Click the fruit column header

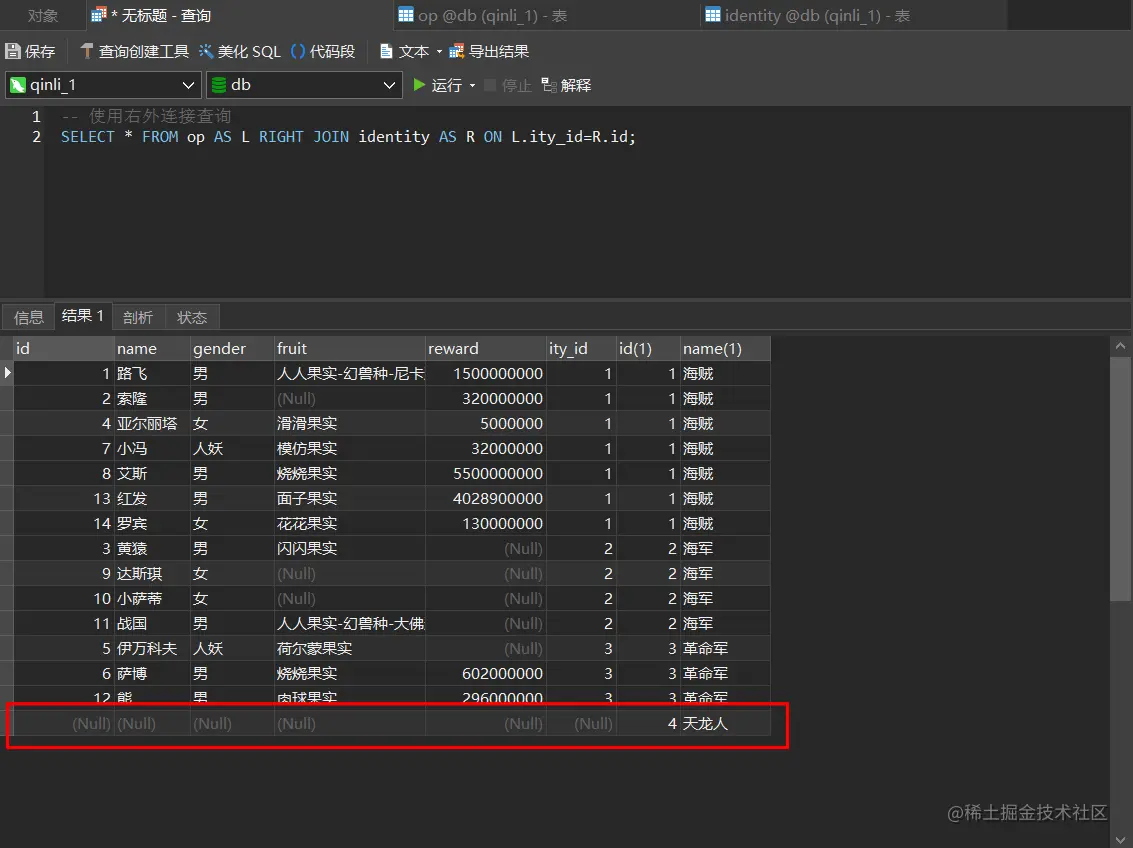click(x=350, y=348)
